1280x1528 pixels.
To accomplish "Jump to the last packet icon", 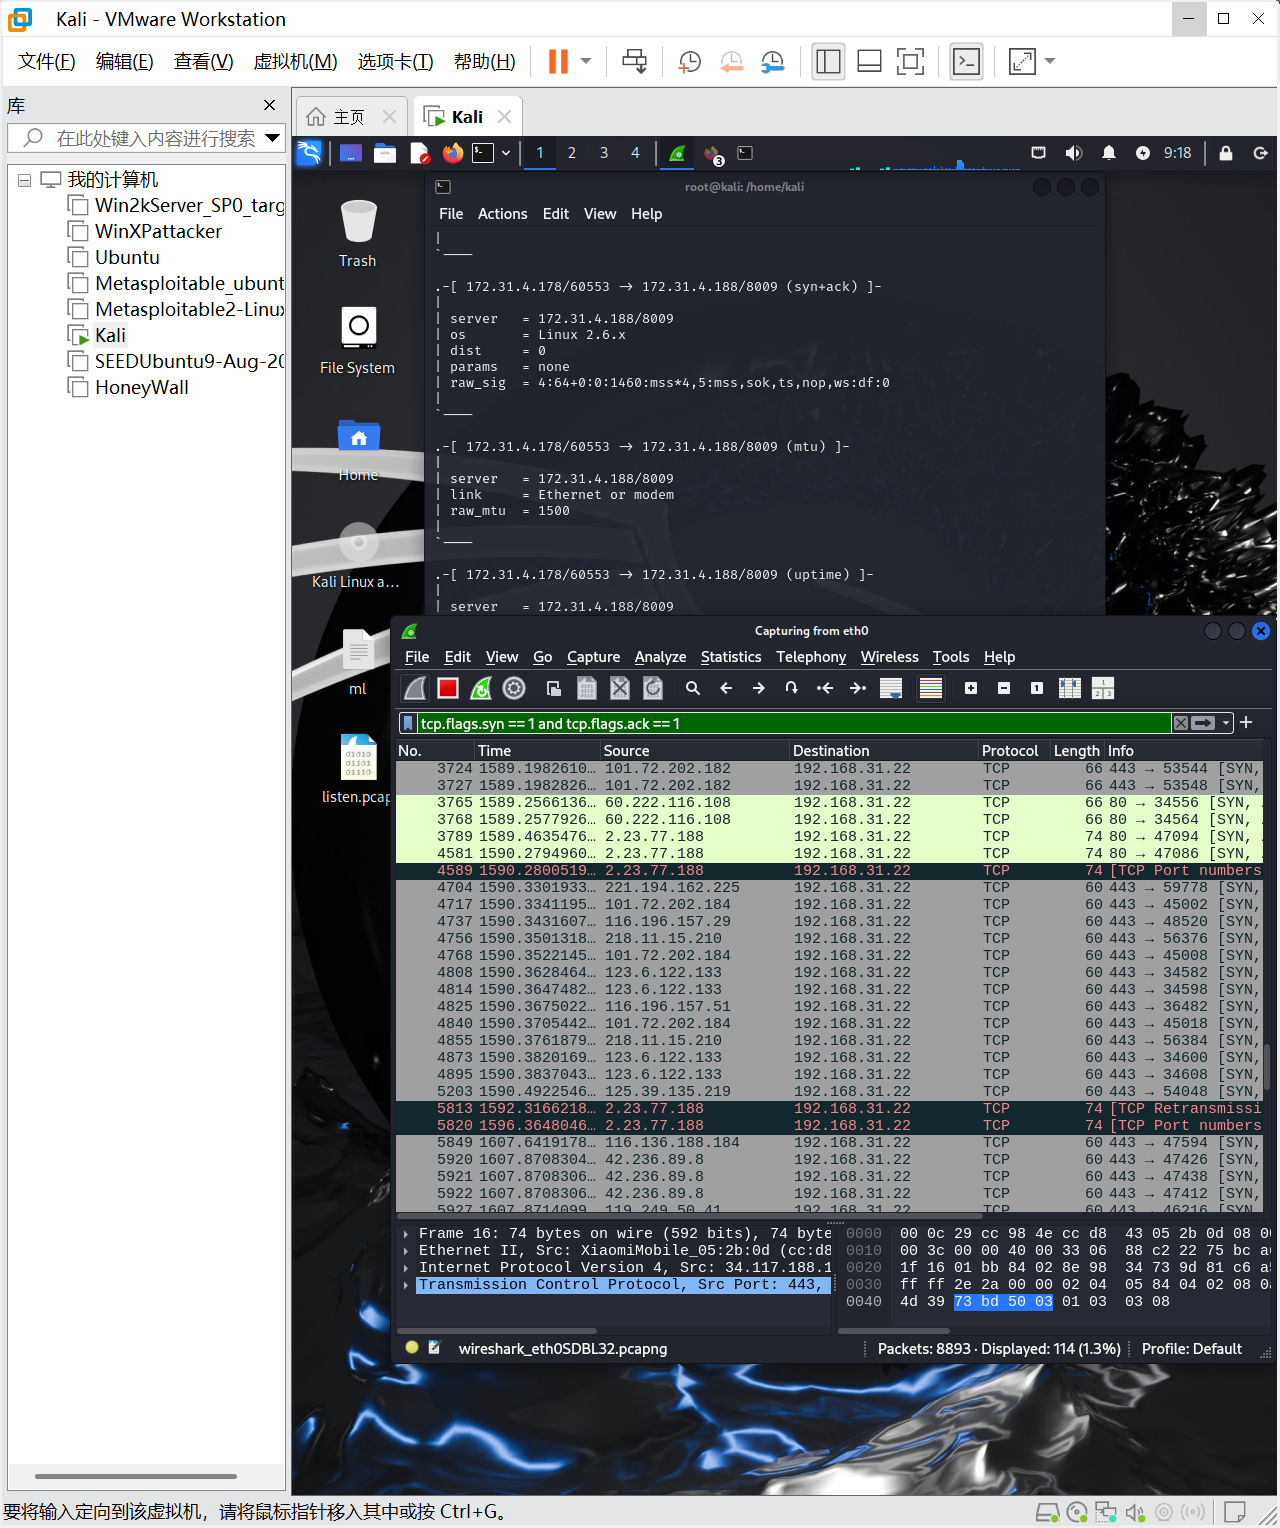I will click(x=858, y=688).
